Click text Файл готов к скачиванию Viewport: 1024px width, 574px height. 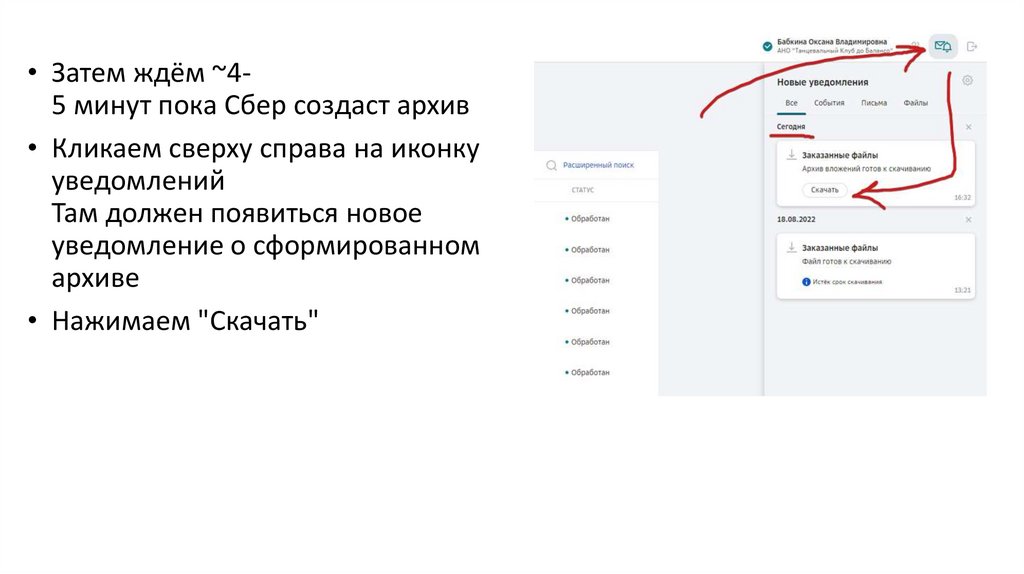846,261
